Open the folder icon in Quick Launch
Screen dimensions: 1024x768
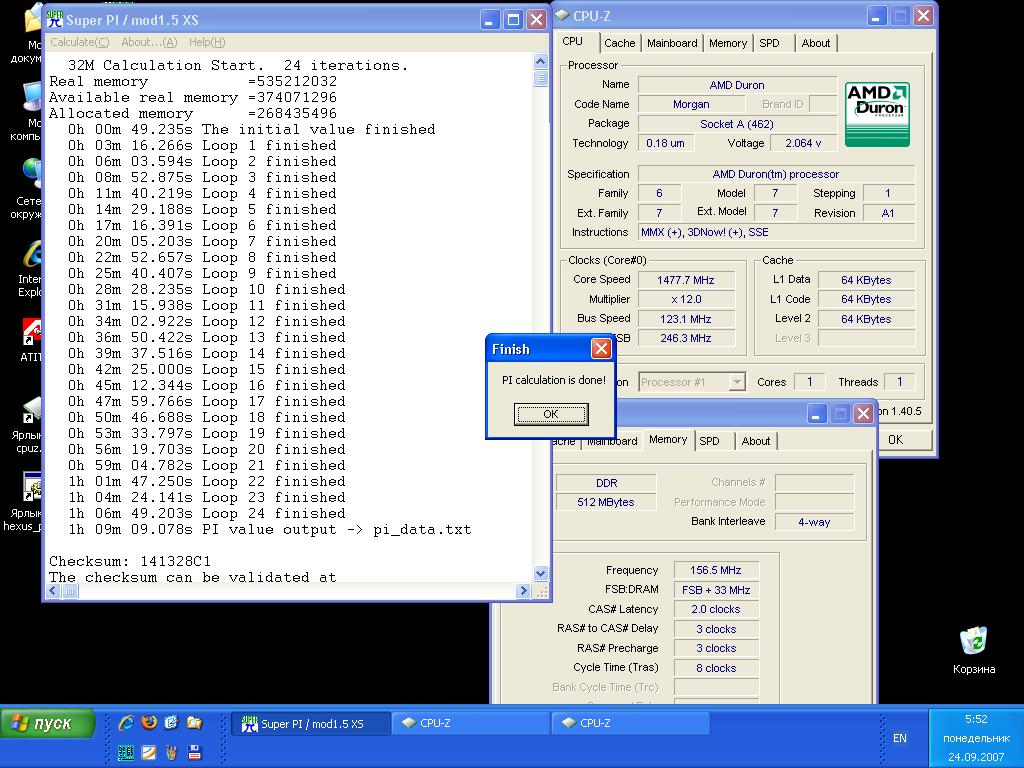click(194, 722)
